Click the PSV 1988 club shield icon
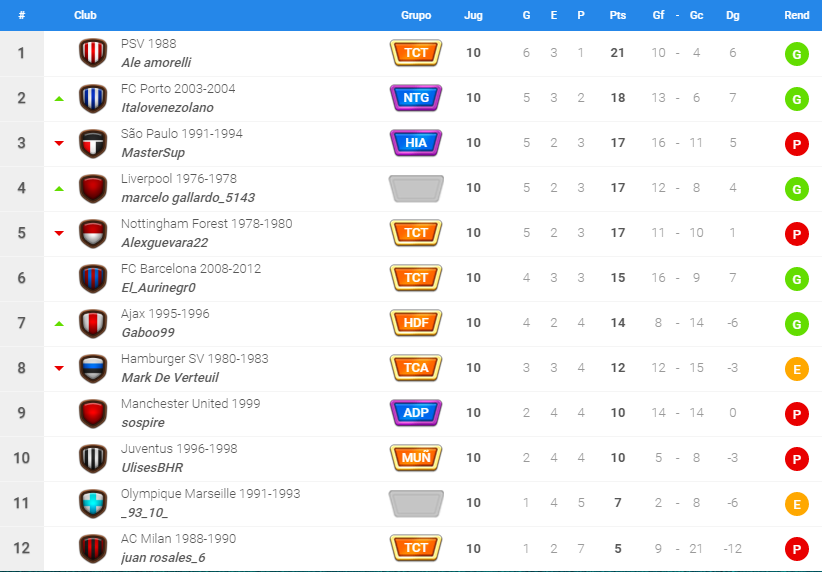 (93, 53)
